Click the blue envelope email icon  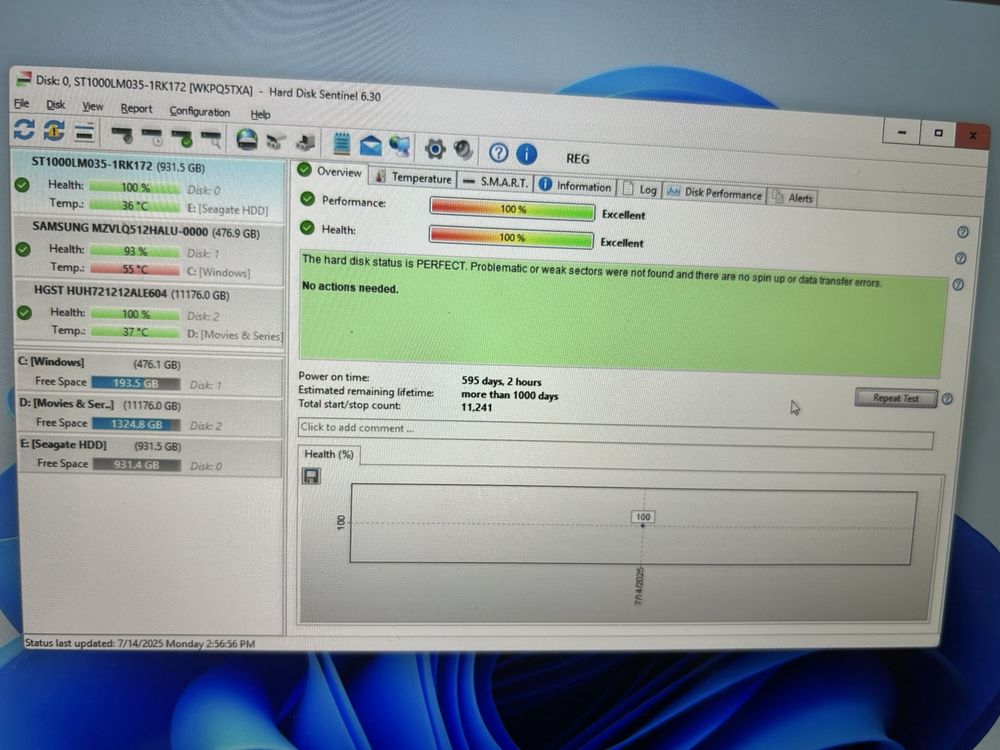371,145
